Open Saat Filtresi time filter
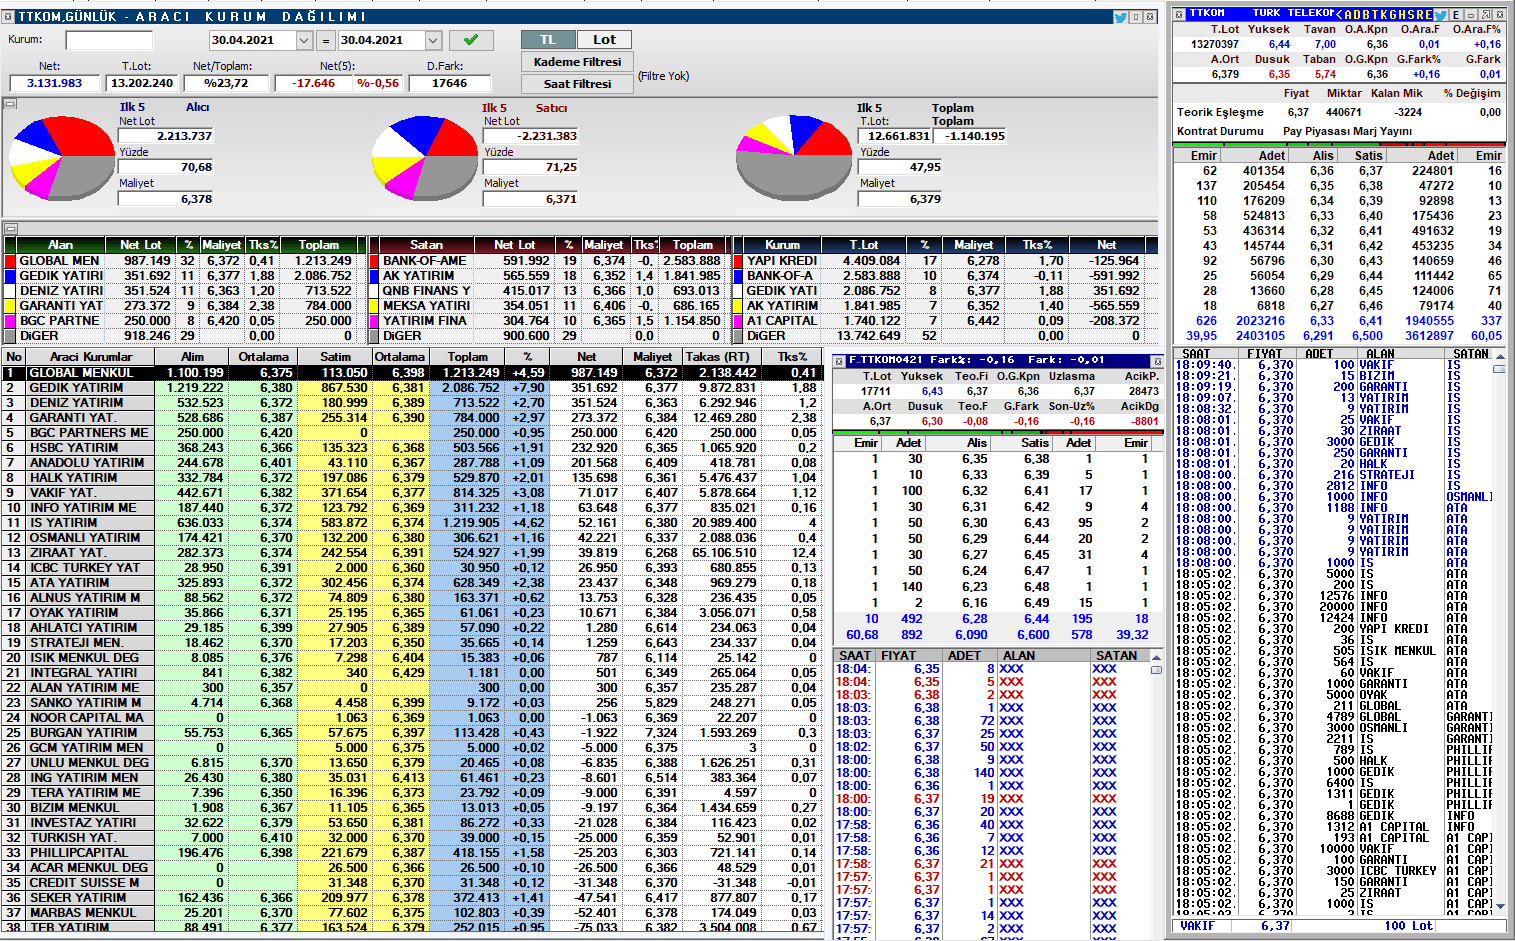 [x=577, y=84]
